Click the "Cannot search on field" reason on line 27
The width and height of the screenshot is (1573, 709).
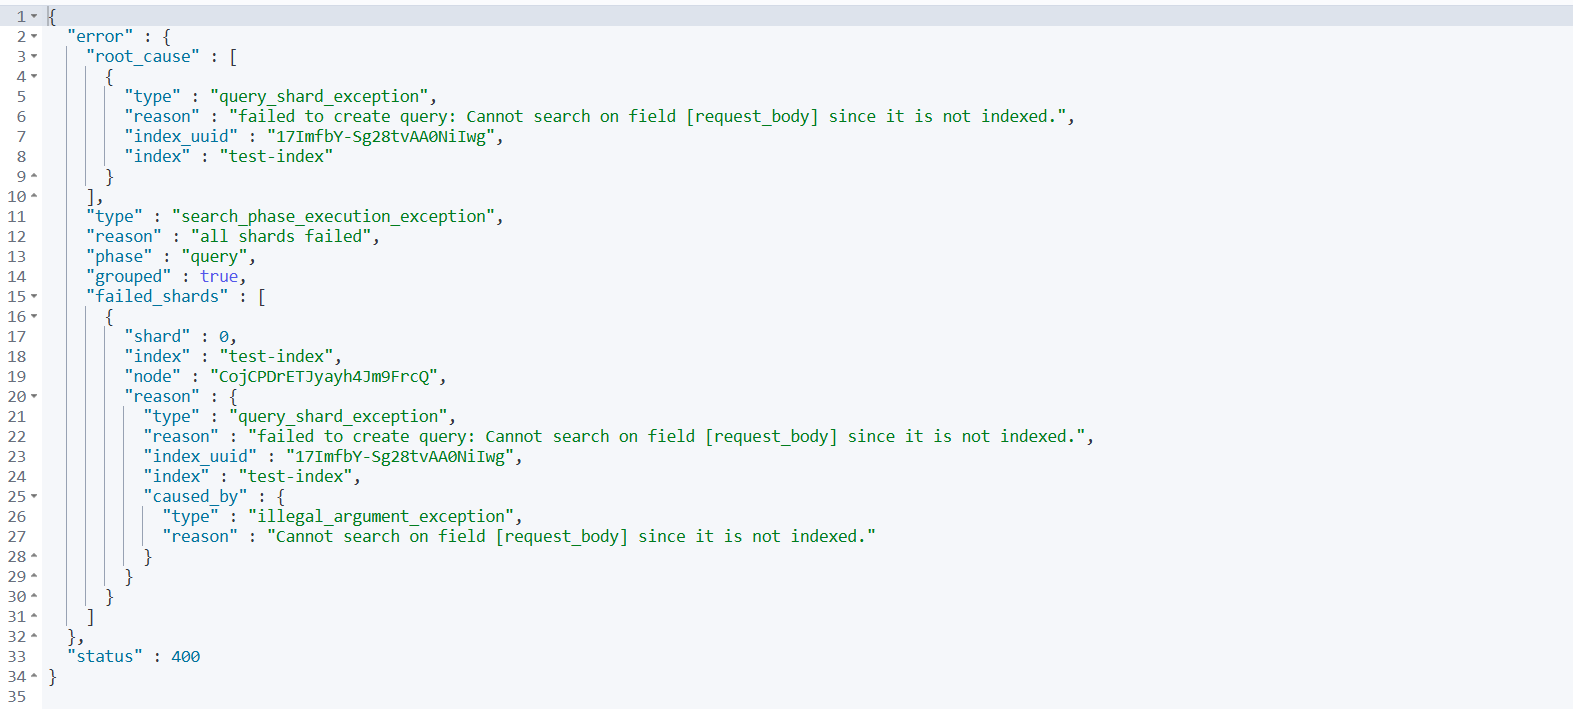click(571, 537)
